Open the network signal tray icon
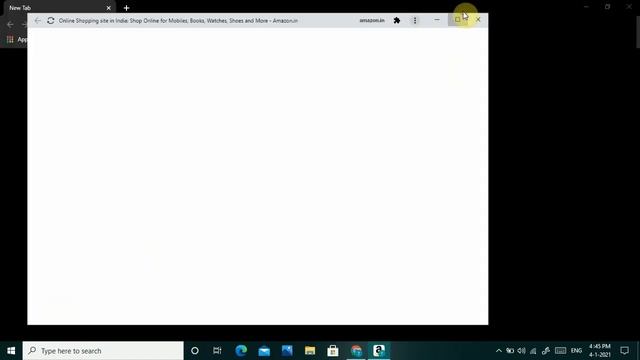This screenshot has height=360, width=640. [533, 351]
